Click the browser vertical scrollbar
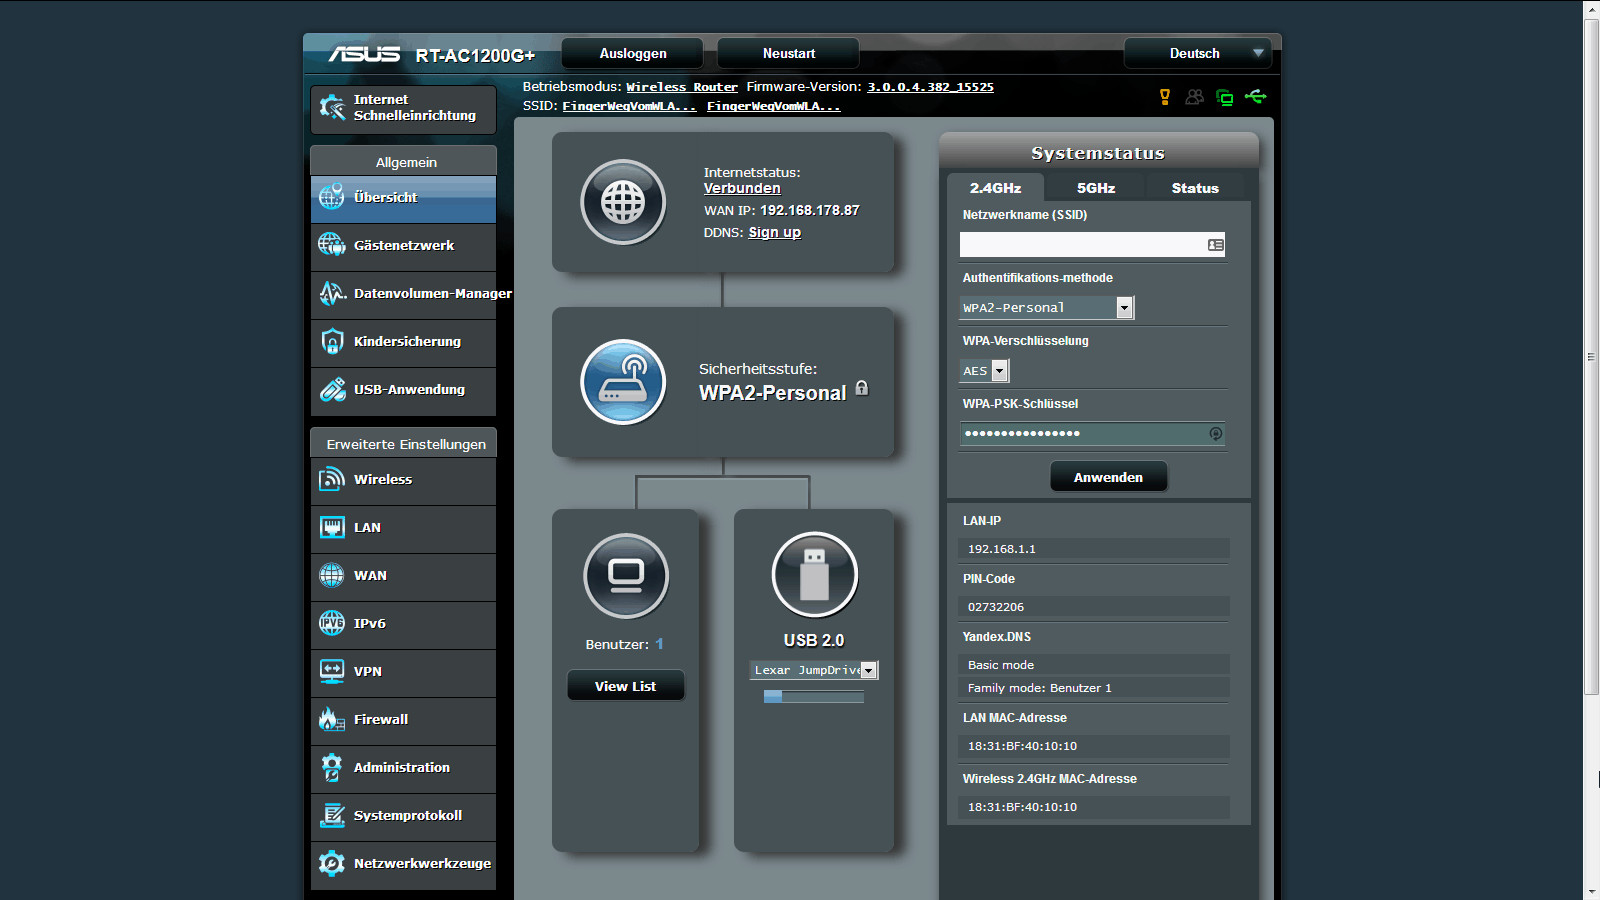 click(x=1591, y=357)
